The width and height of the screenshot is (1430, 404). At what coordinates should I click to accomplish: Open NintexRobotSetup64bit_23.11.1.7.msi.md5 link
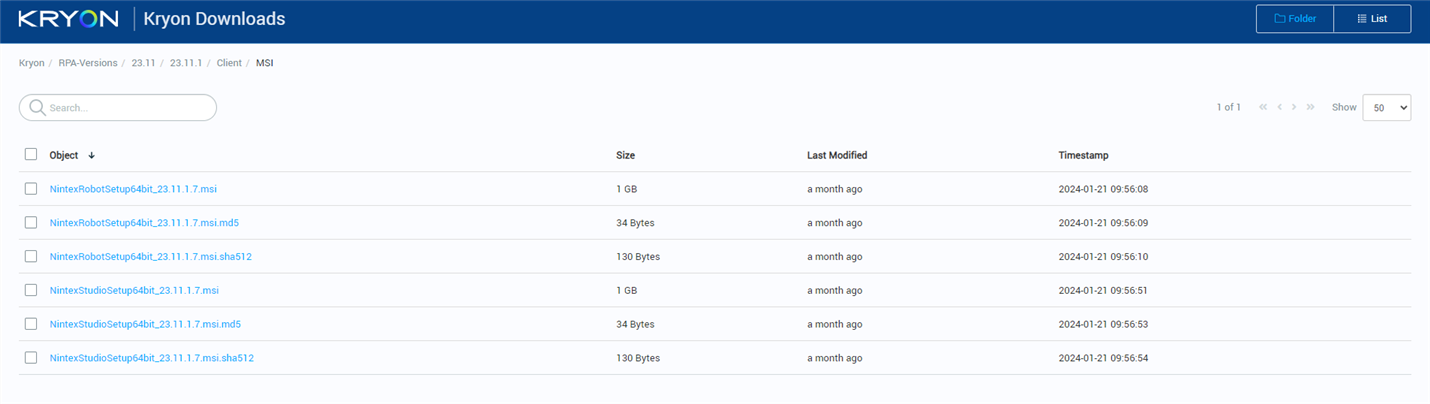tap(144, 223)
